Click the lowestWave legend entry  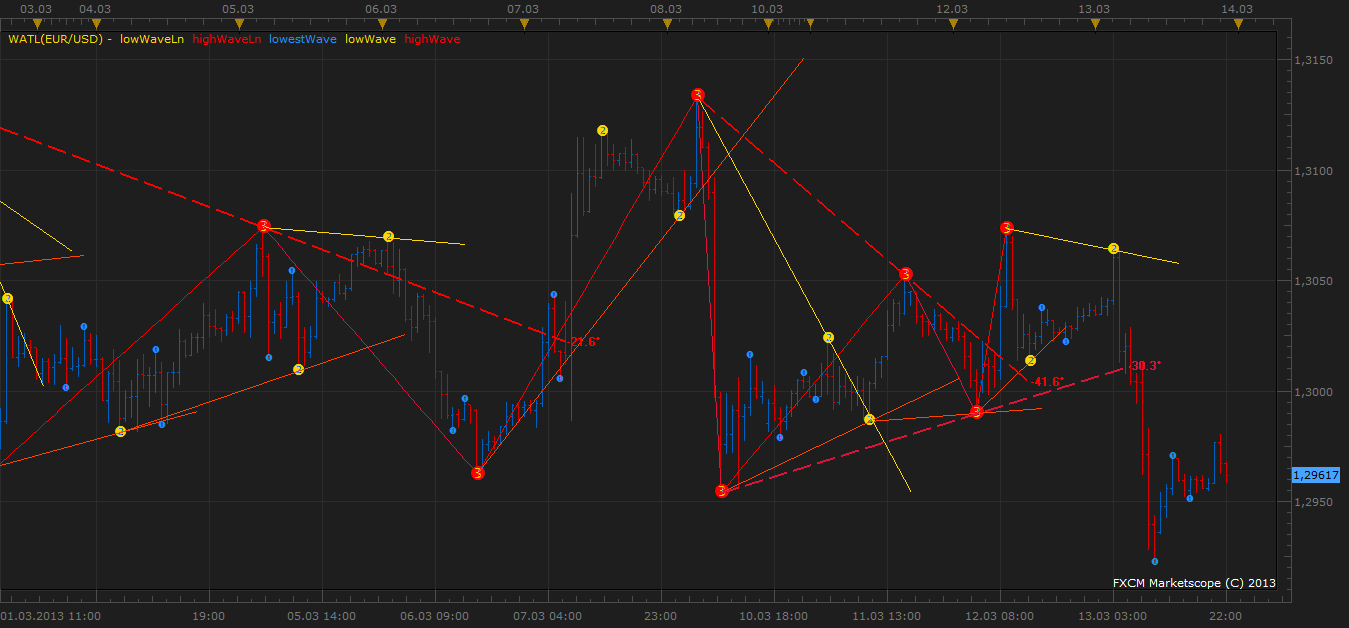pyautogui.click(x=303, y=40)
